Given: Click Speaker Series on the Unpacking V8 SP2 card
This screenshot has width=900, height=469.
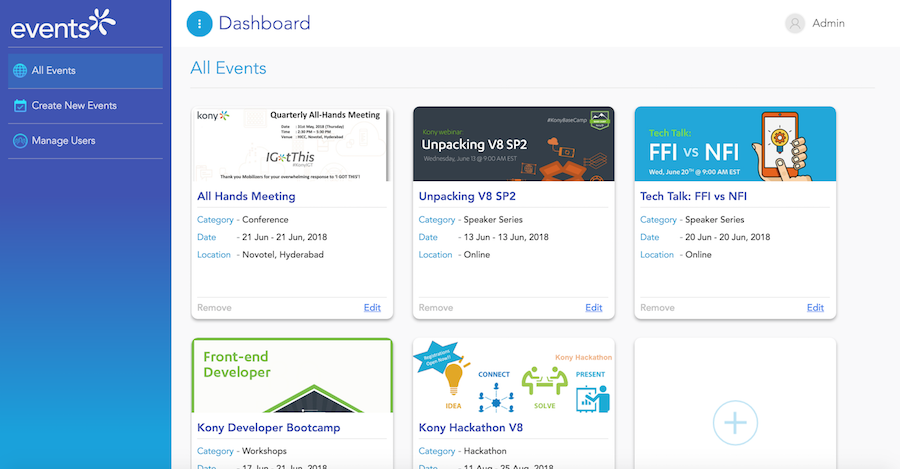Looking at the screenshot, I should click(493, 220).
